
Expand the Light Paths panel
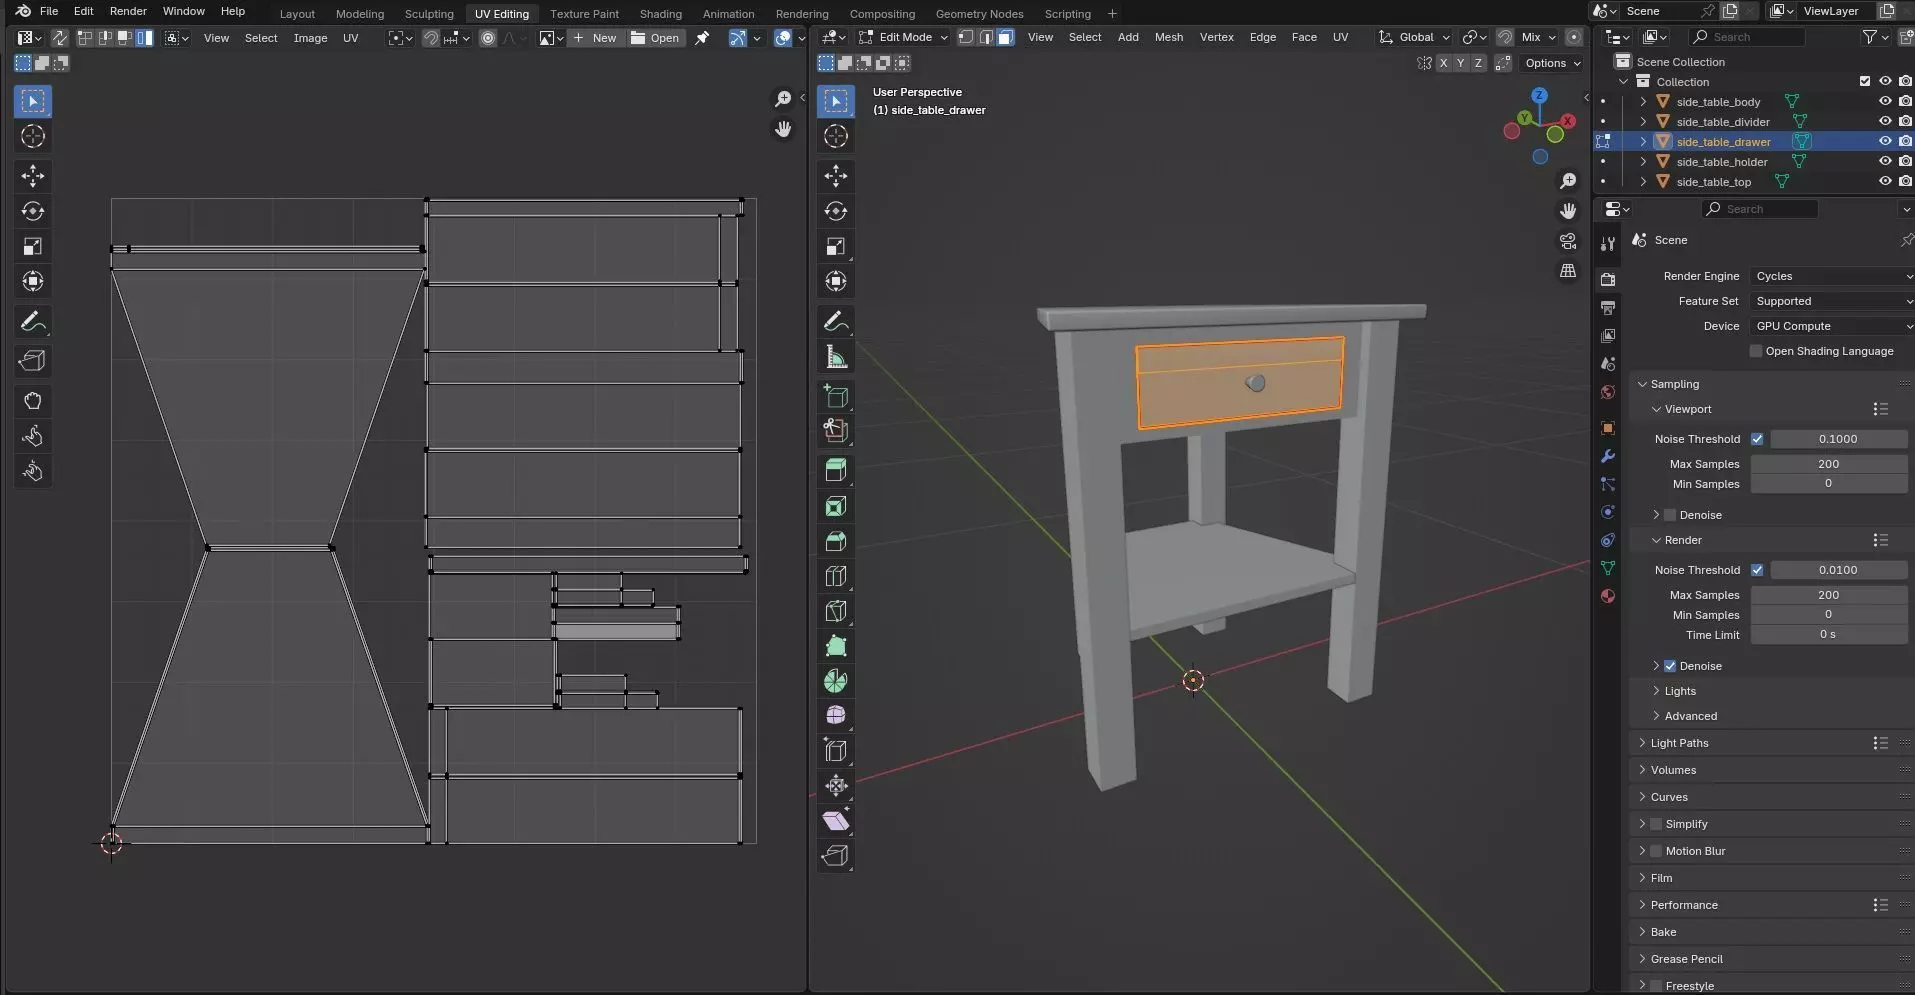pos(1679,743)
